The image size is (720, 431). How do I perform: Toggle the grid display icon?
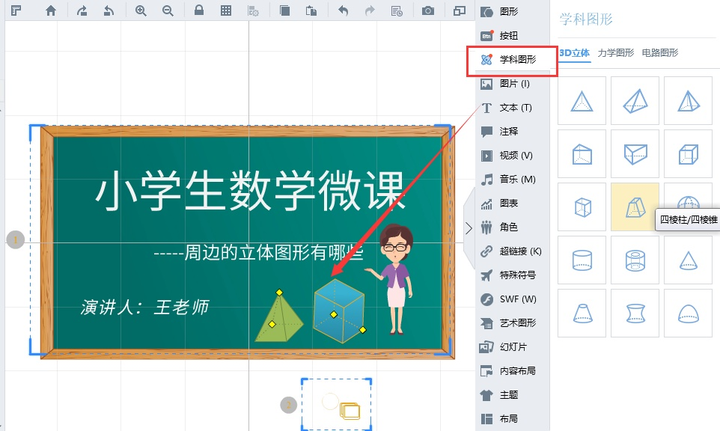(226, 11)
